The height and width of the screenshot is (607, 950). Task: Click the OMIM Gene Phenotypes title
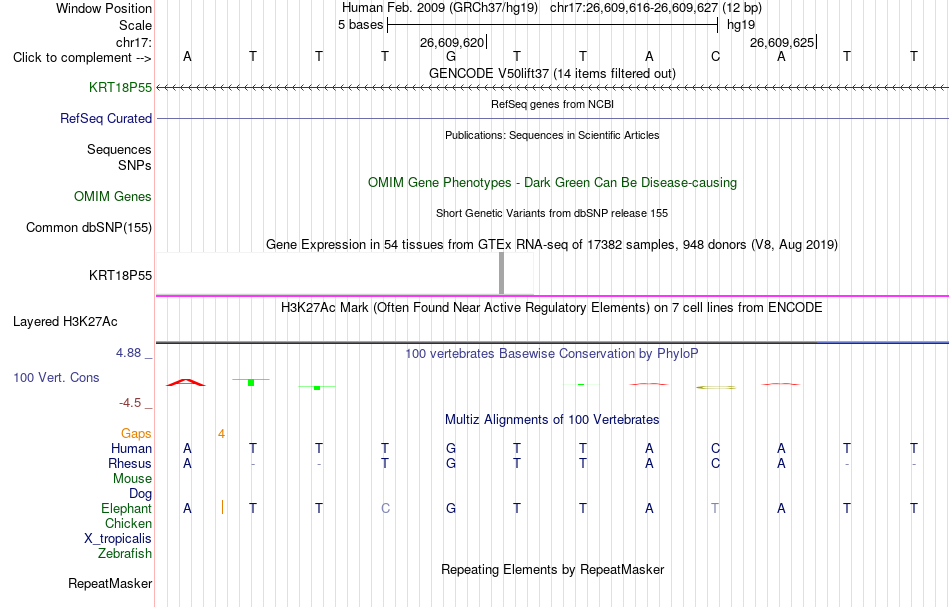click(552, 183)
